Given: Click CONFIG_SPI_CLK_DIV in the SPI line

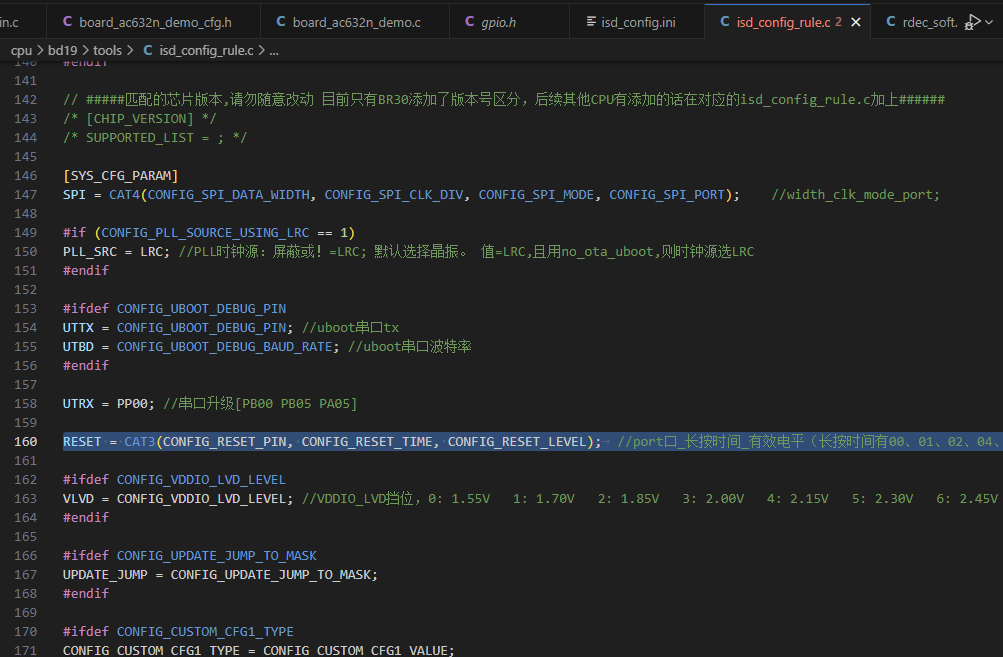Looking at the screenshot, I should 393,194.
